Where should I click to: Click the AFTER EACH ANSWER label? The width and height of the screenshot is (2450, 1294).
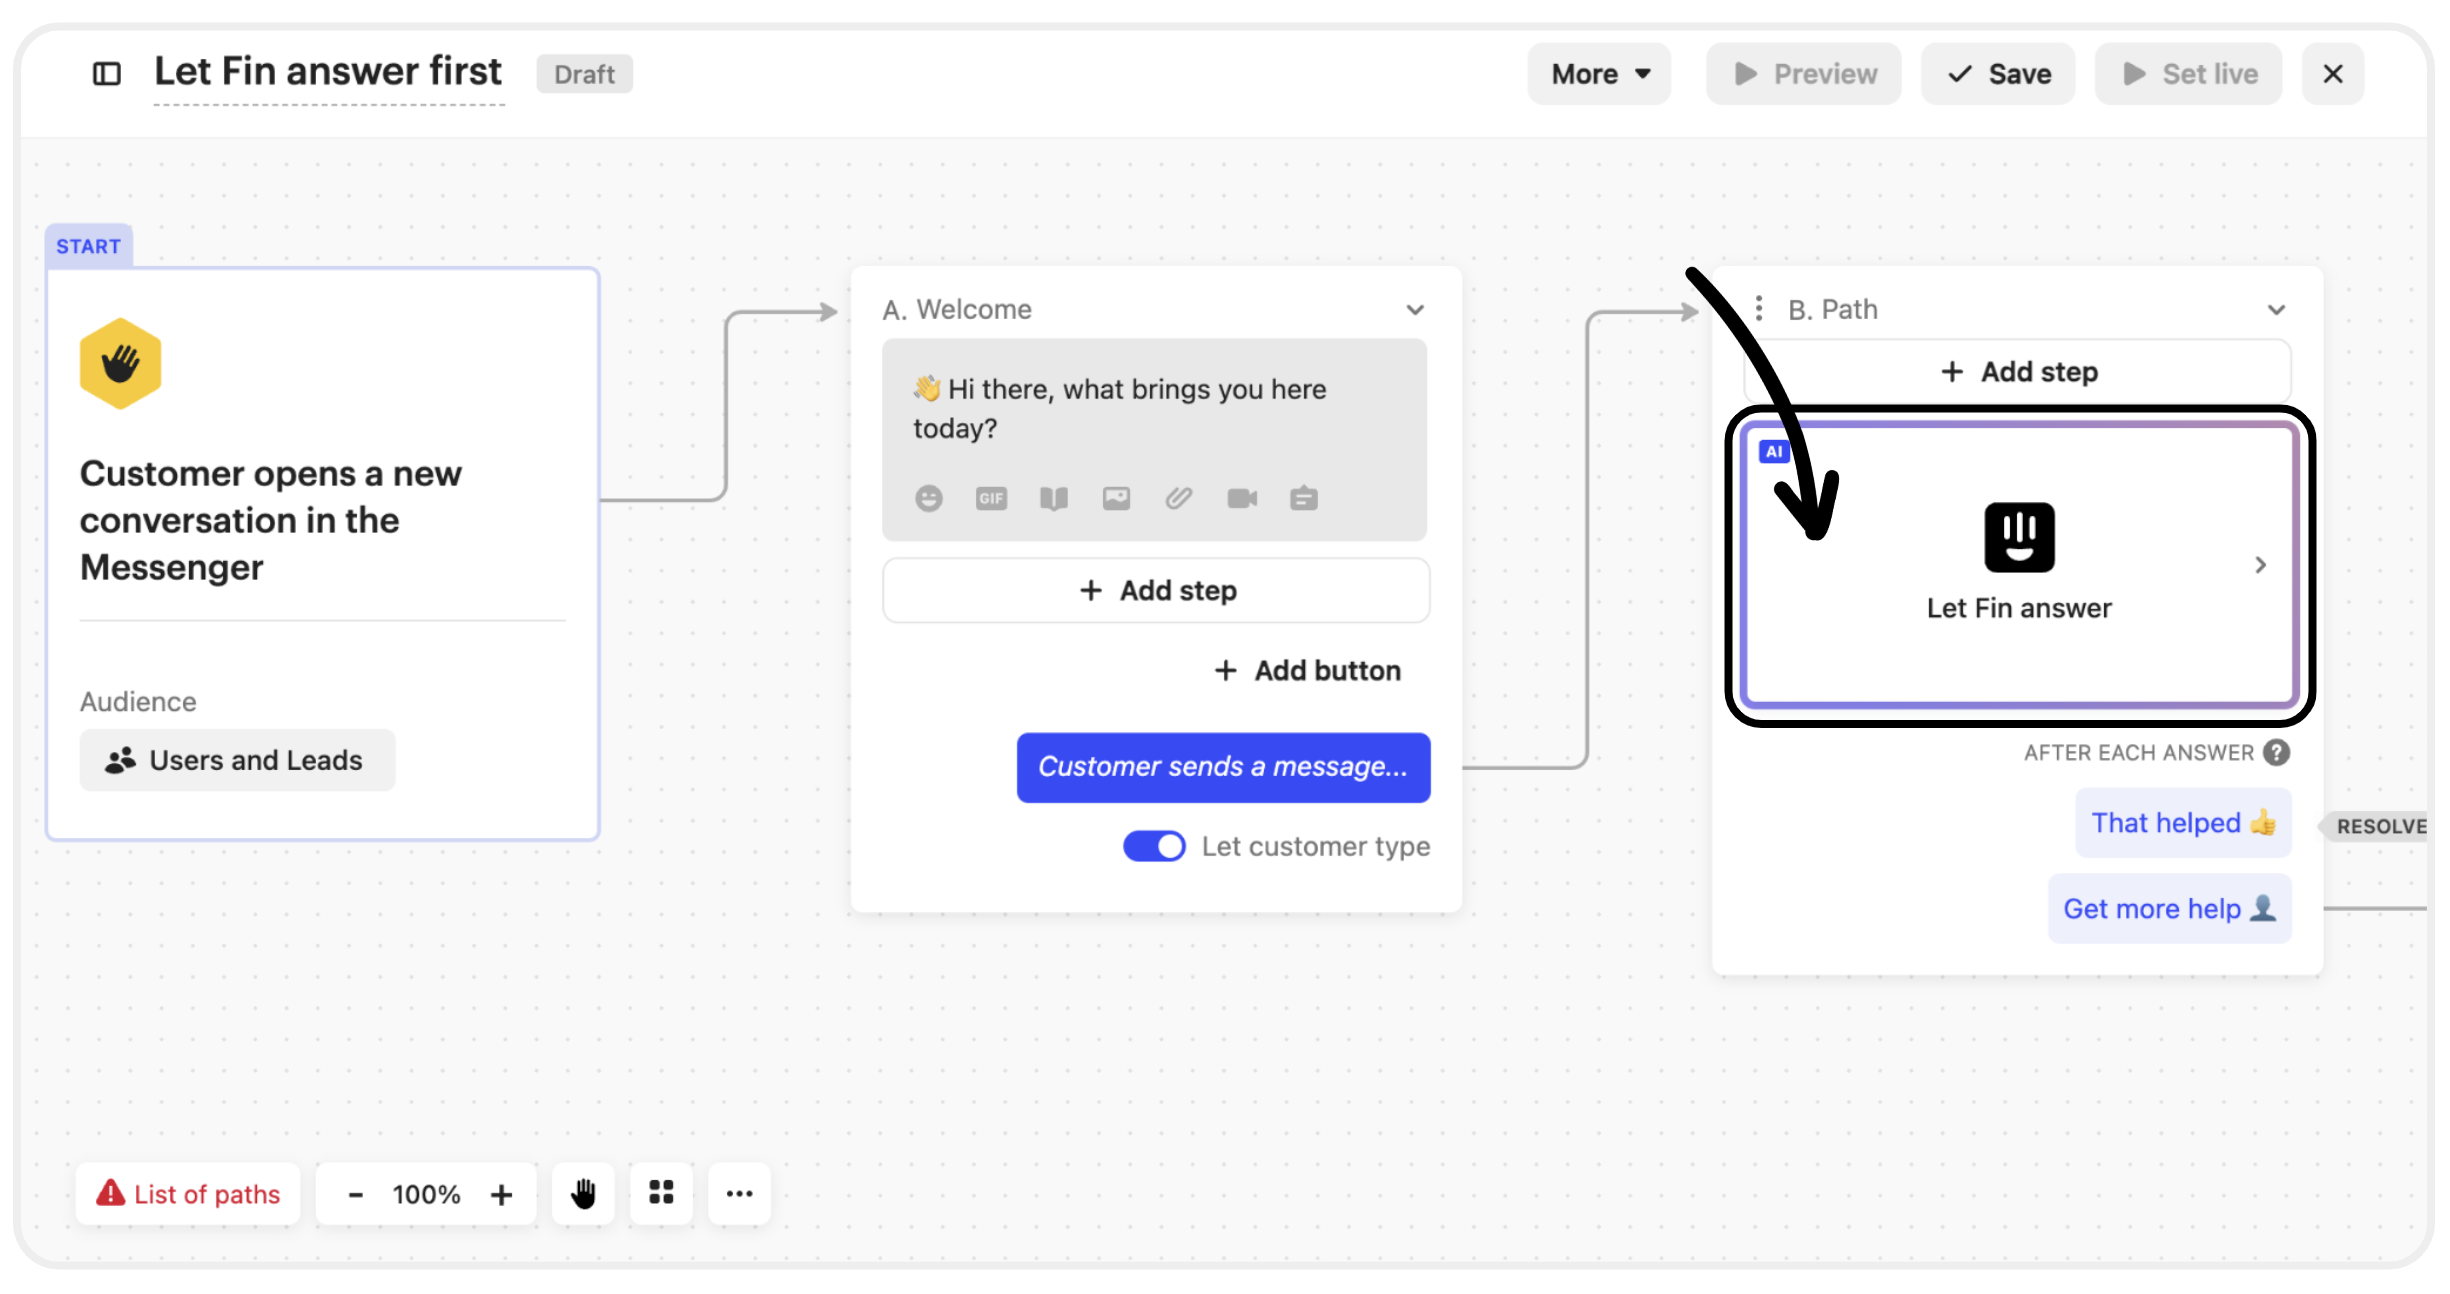[x=2139, y=752]
